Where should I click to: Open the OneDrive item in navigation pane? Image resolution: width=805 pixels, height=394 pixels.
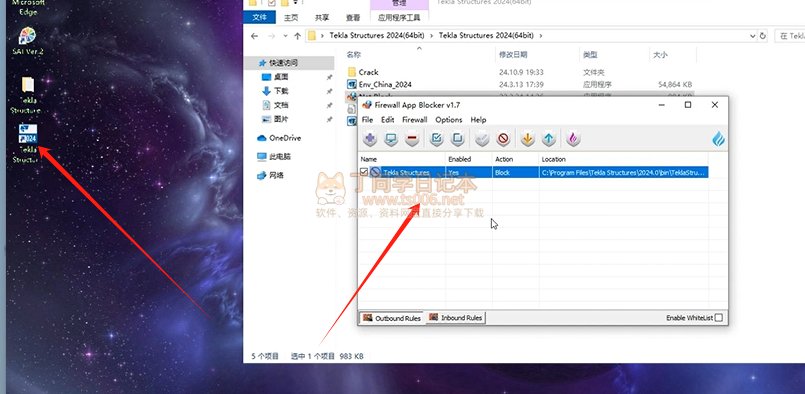coord(279,138)
